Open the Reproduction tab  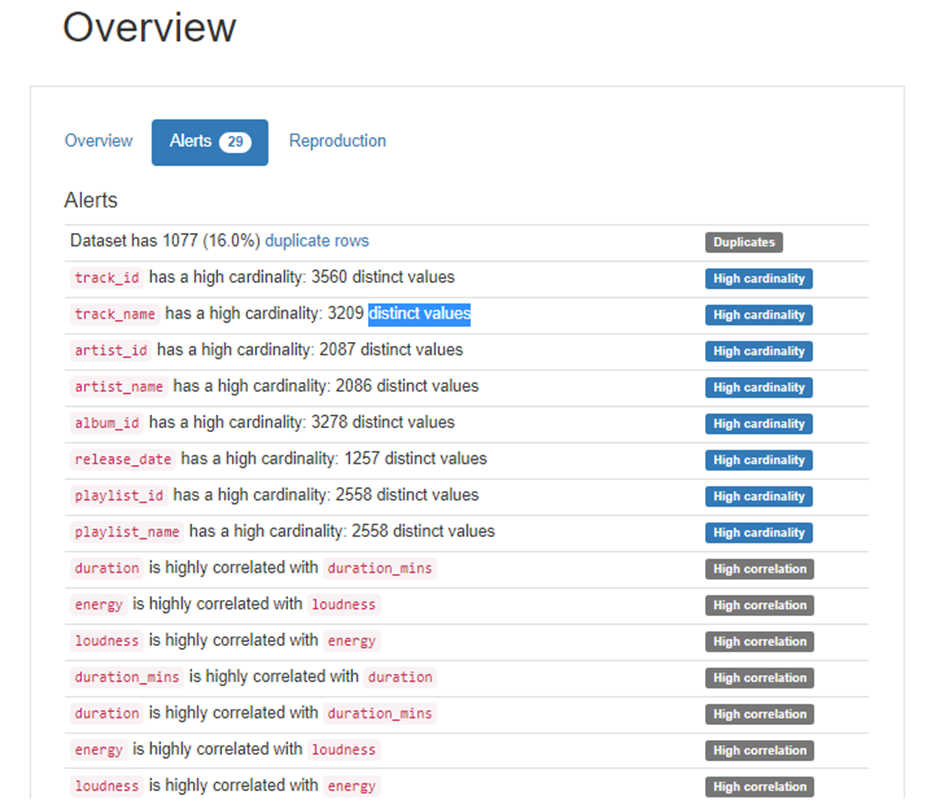click(x=337, y=141)
